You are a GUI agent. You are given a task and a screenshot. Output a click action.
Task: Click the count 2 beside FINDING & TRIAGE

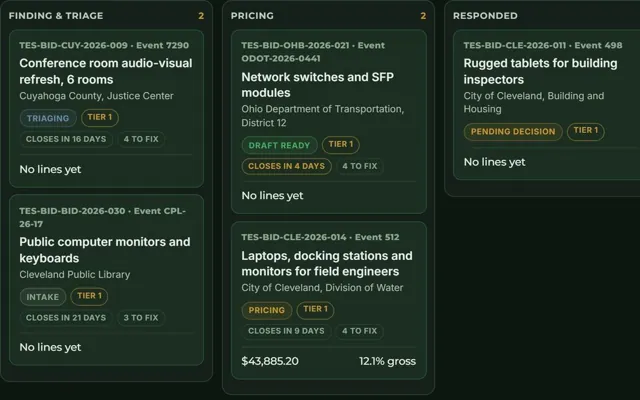(x=201, y=16)
